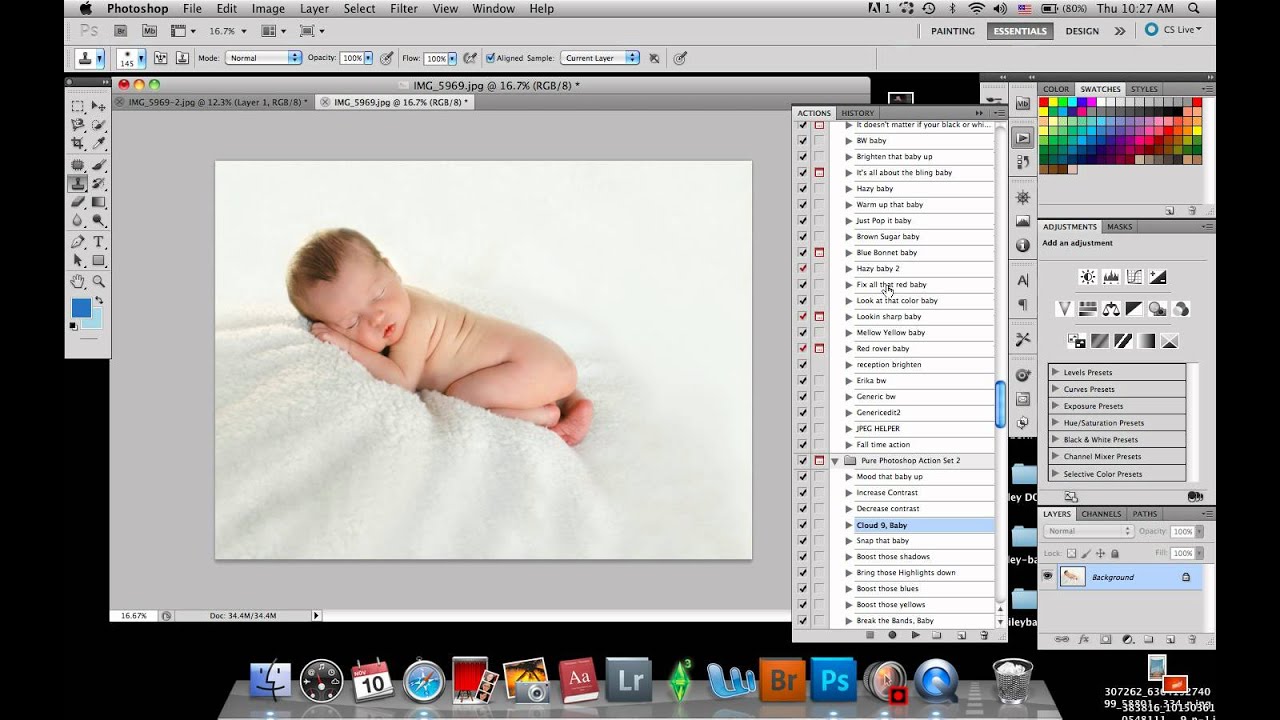Viewport: 1280px width, 720px height.
Task: Click the Brightness/Contrast adjustment icon
Action: tap(1087, 277)
